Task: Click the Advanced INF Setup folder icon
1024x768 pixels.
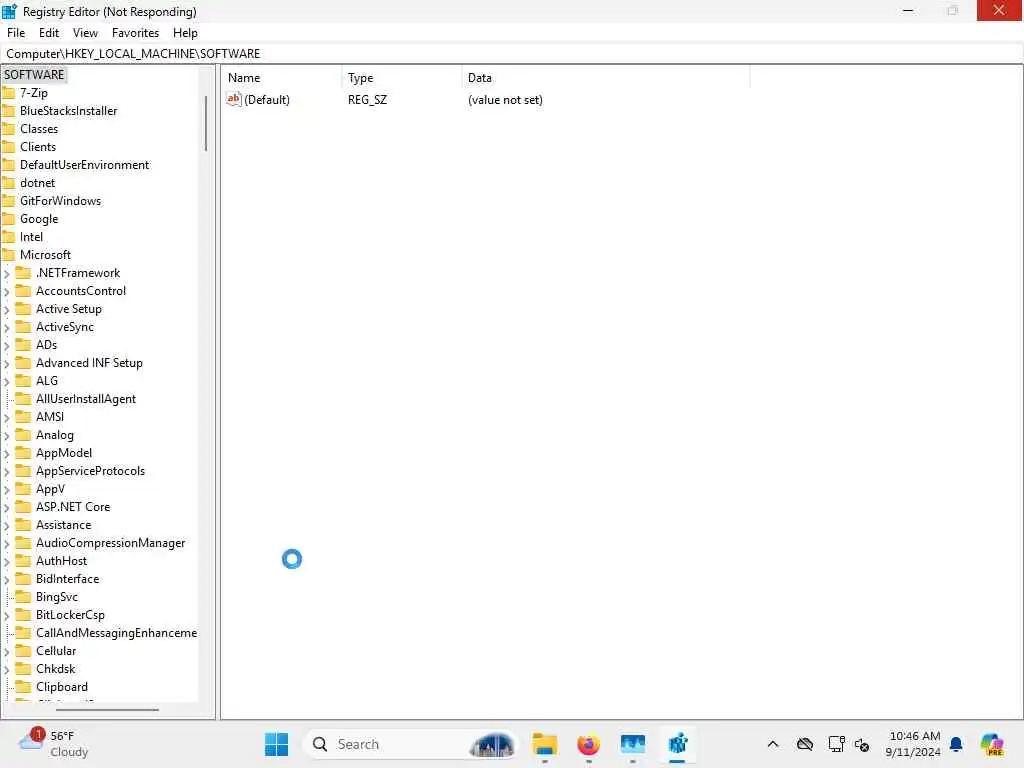Action: (23, 362)
